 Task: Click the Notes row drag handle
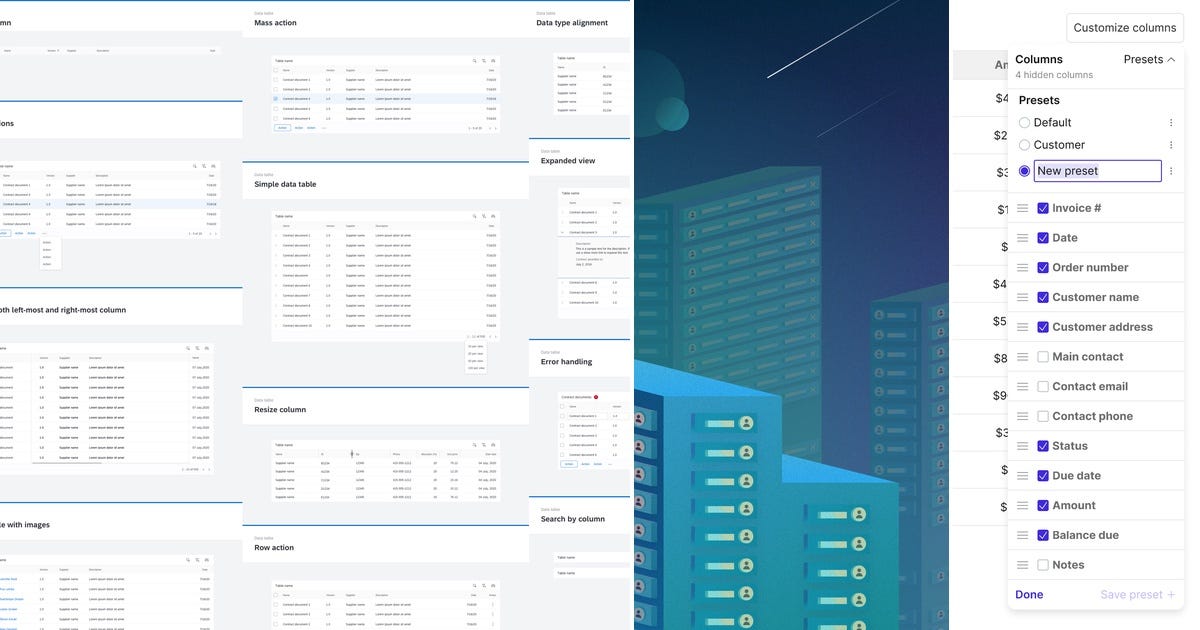point(1022,565)
